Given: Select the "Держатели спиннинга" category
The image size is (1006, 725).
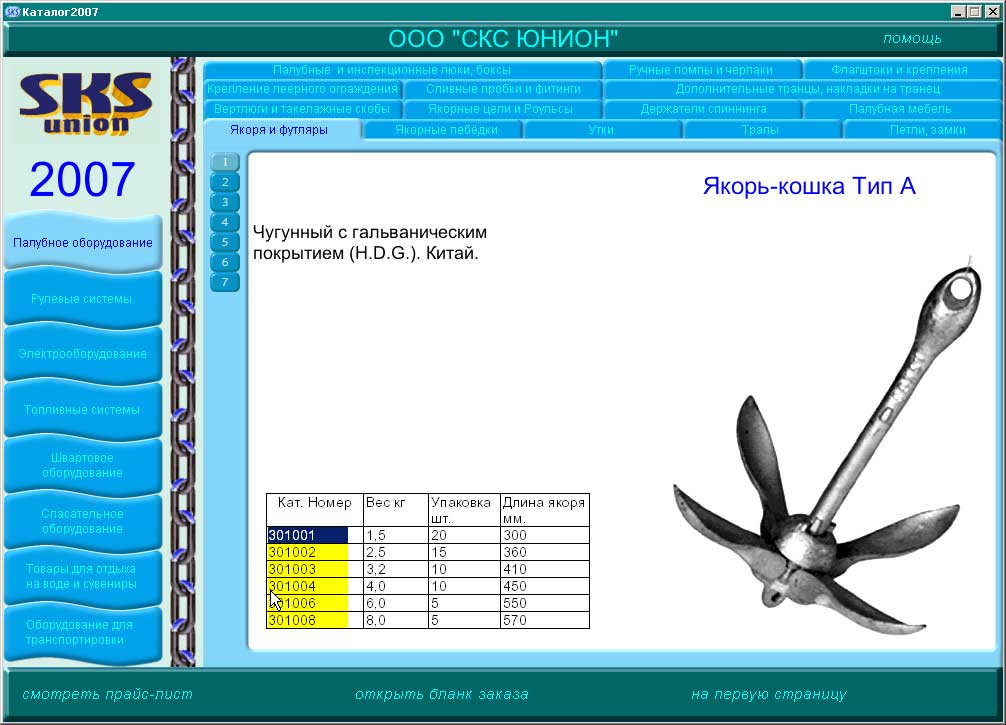Looking at the screenshot, I should click(701, 109).
